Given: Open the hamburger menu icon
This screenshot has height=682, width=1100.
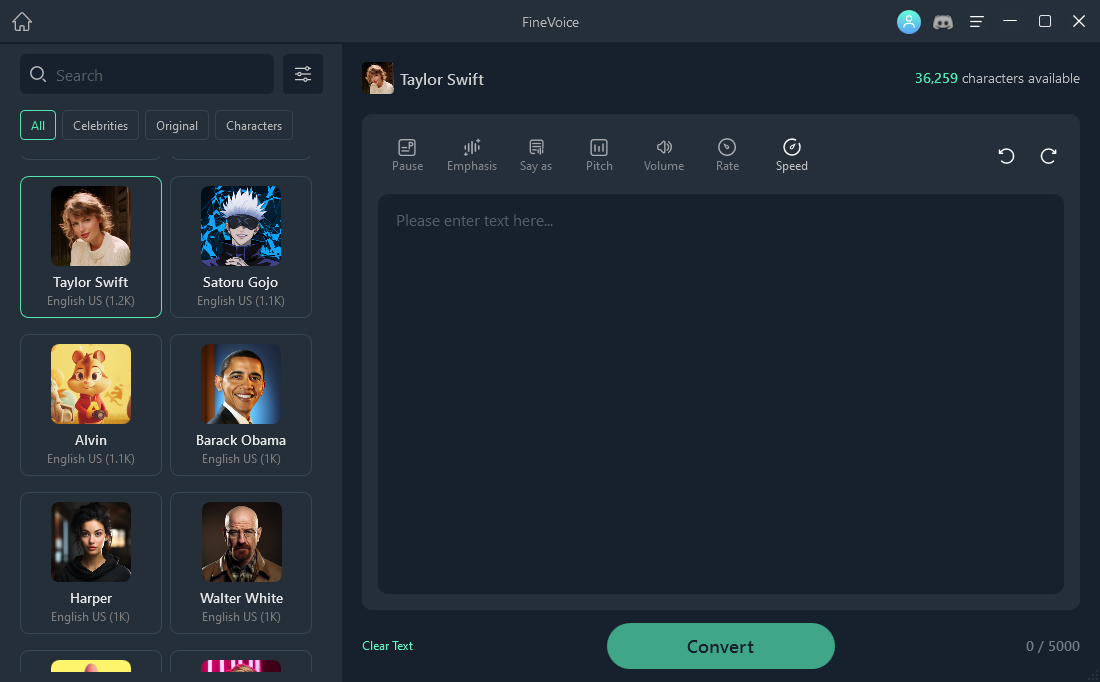Looking at the screenshot, I should coord(977,22).
